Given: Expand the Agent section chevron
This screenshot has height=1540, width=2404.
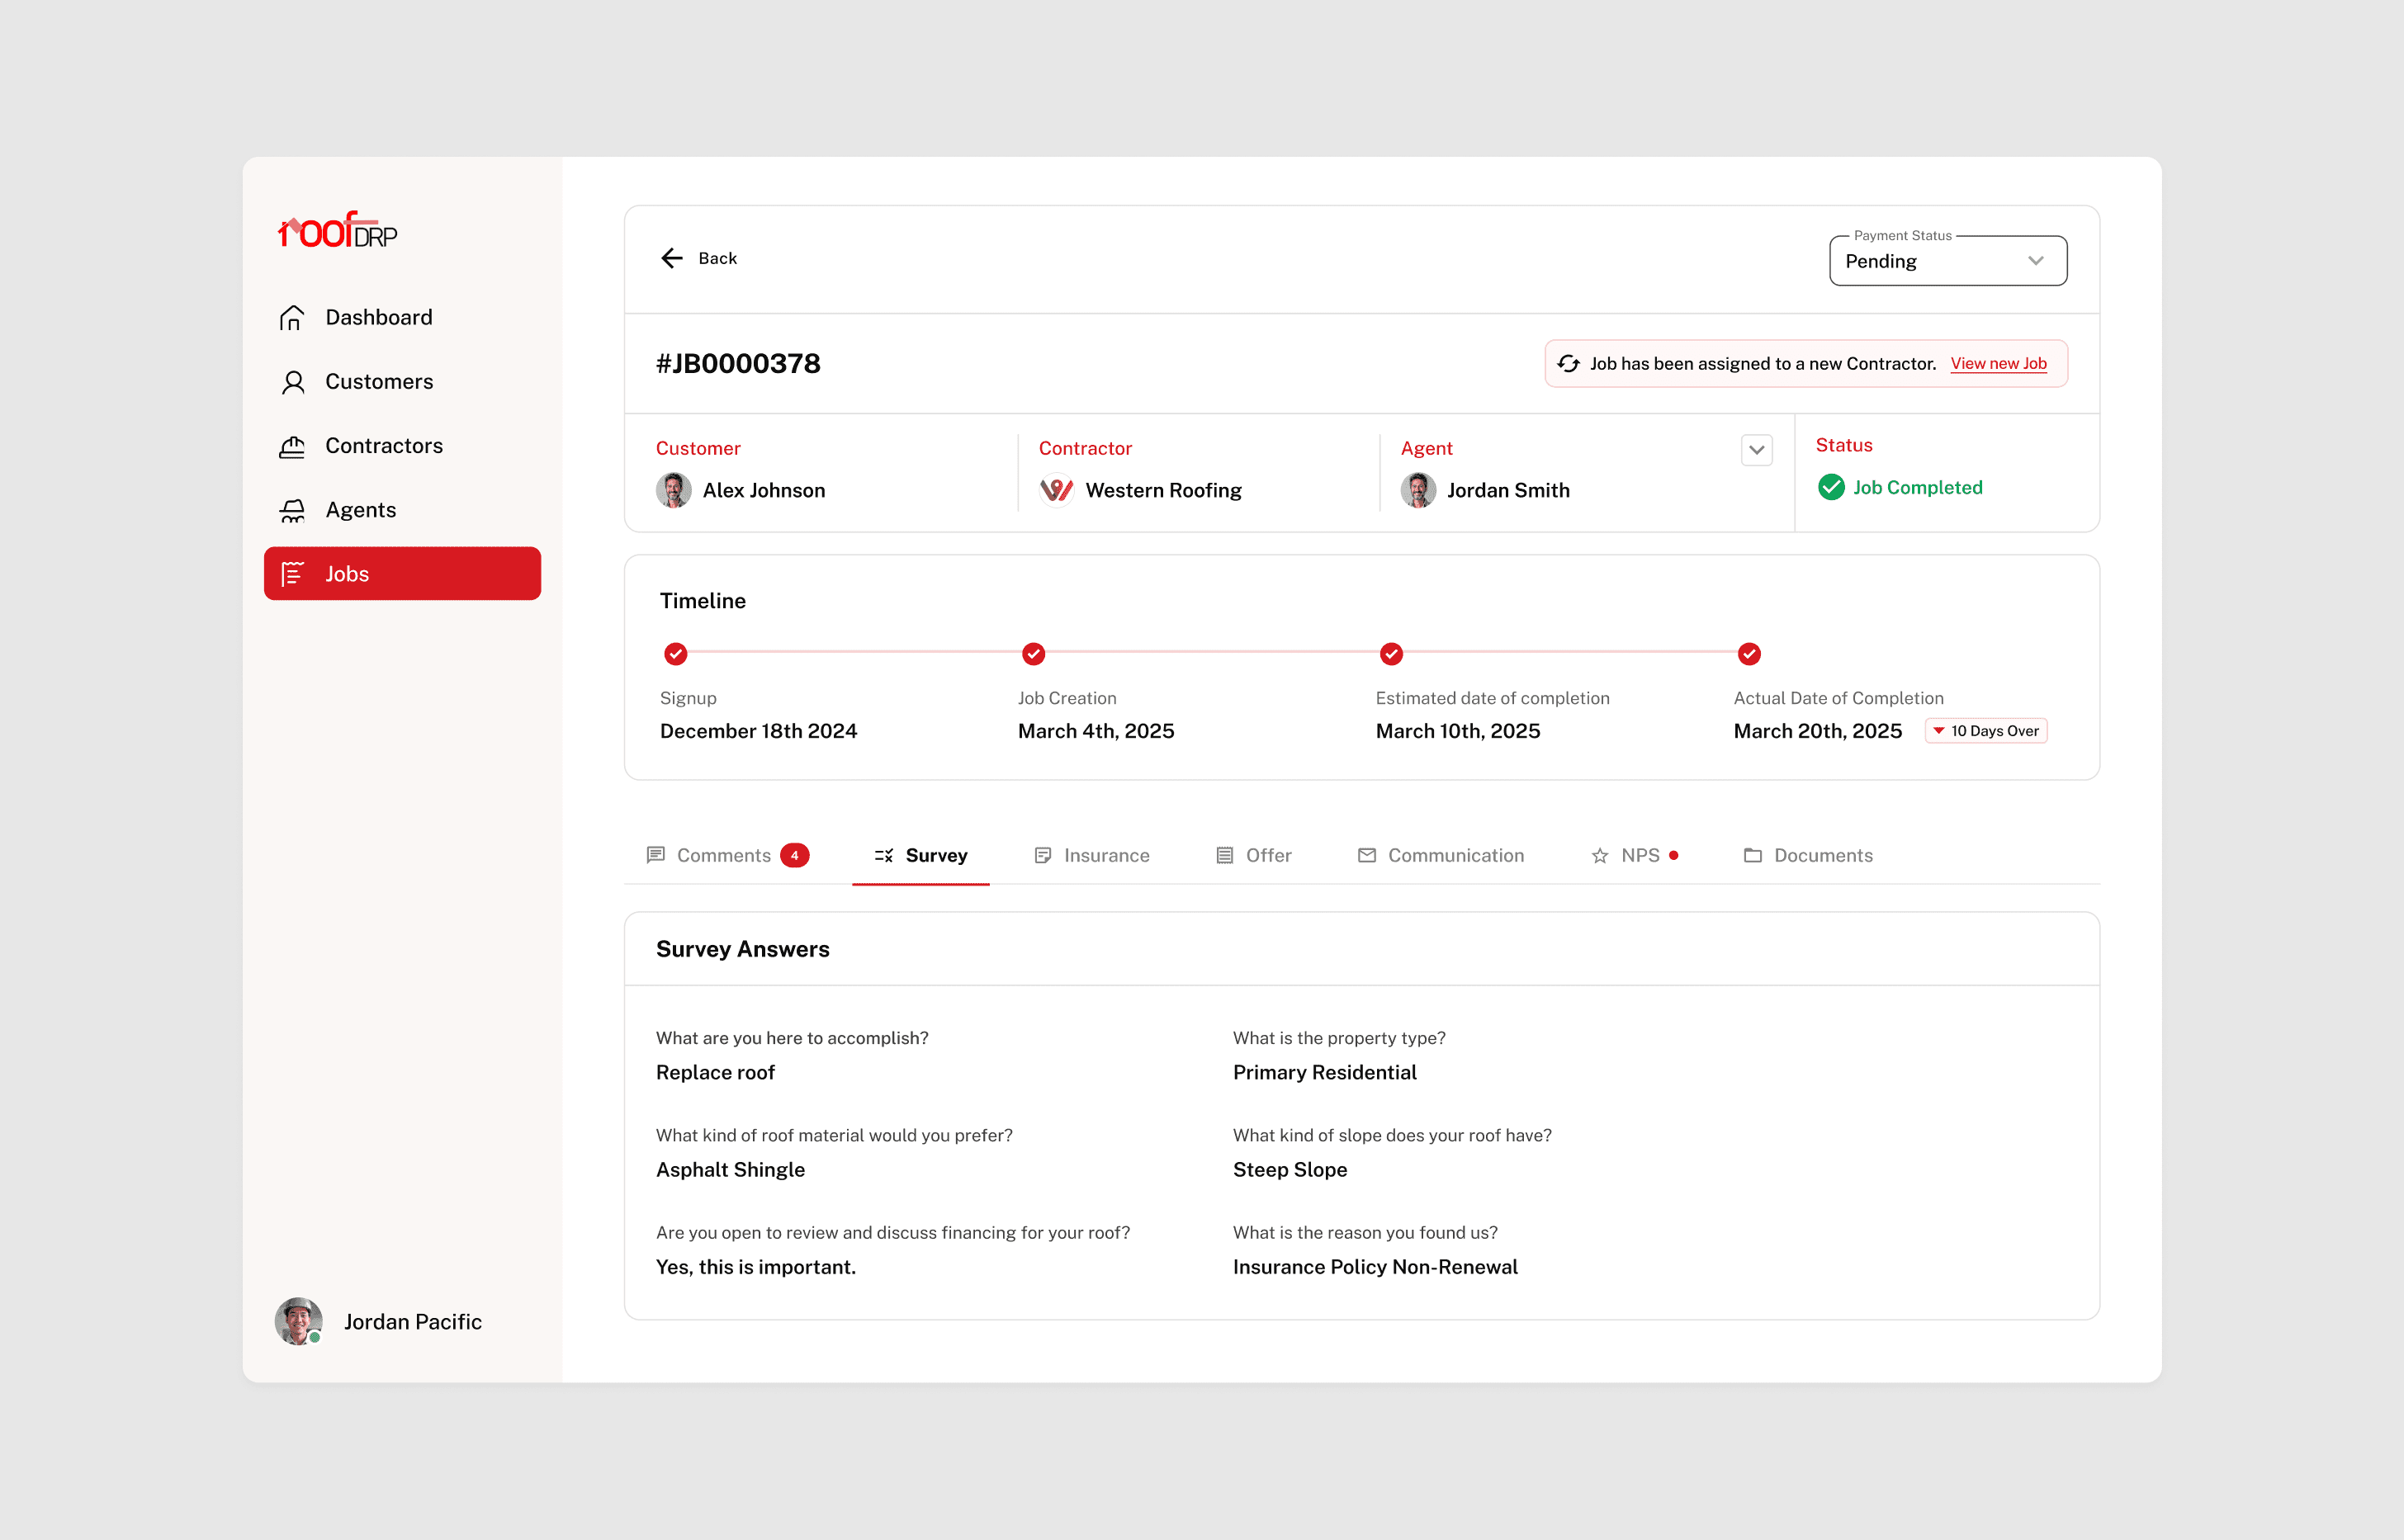Looking at the screenshot, I should (1756, 450).
